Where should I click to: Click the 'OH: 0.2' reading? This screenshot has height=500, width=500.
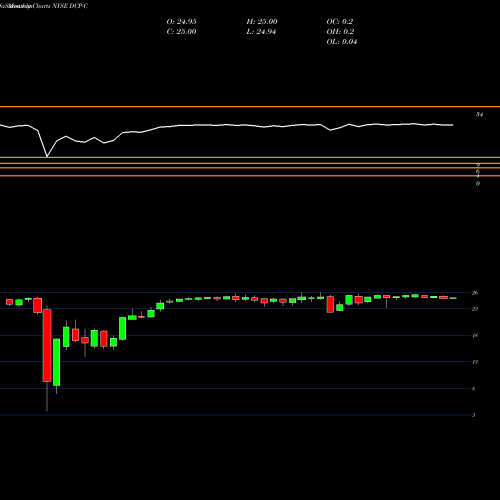[340, 32]
